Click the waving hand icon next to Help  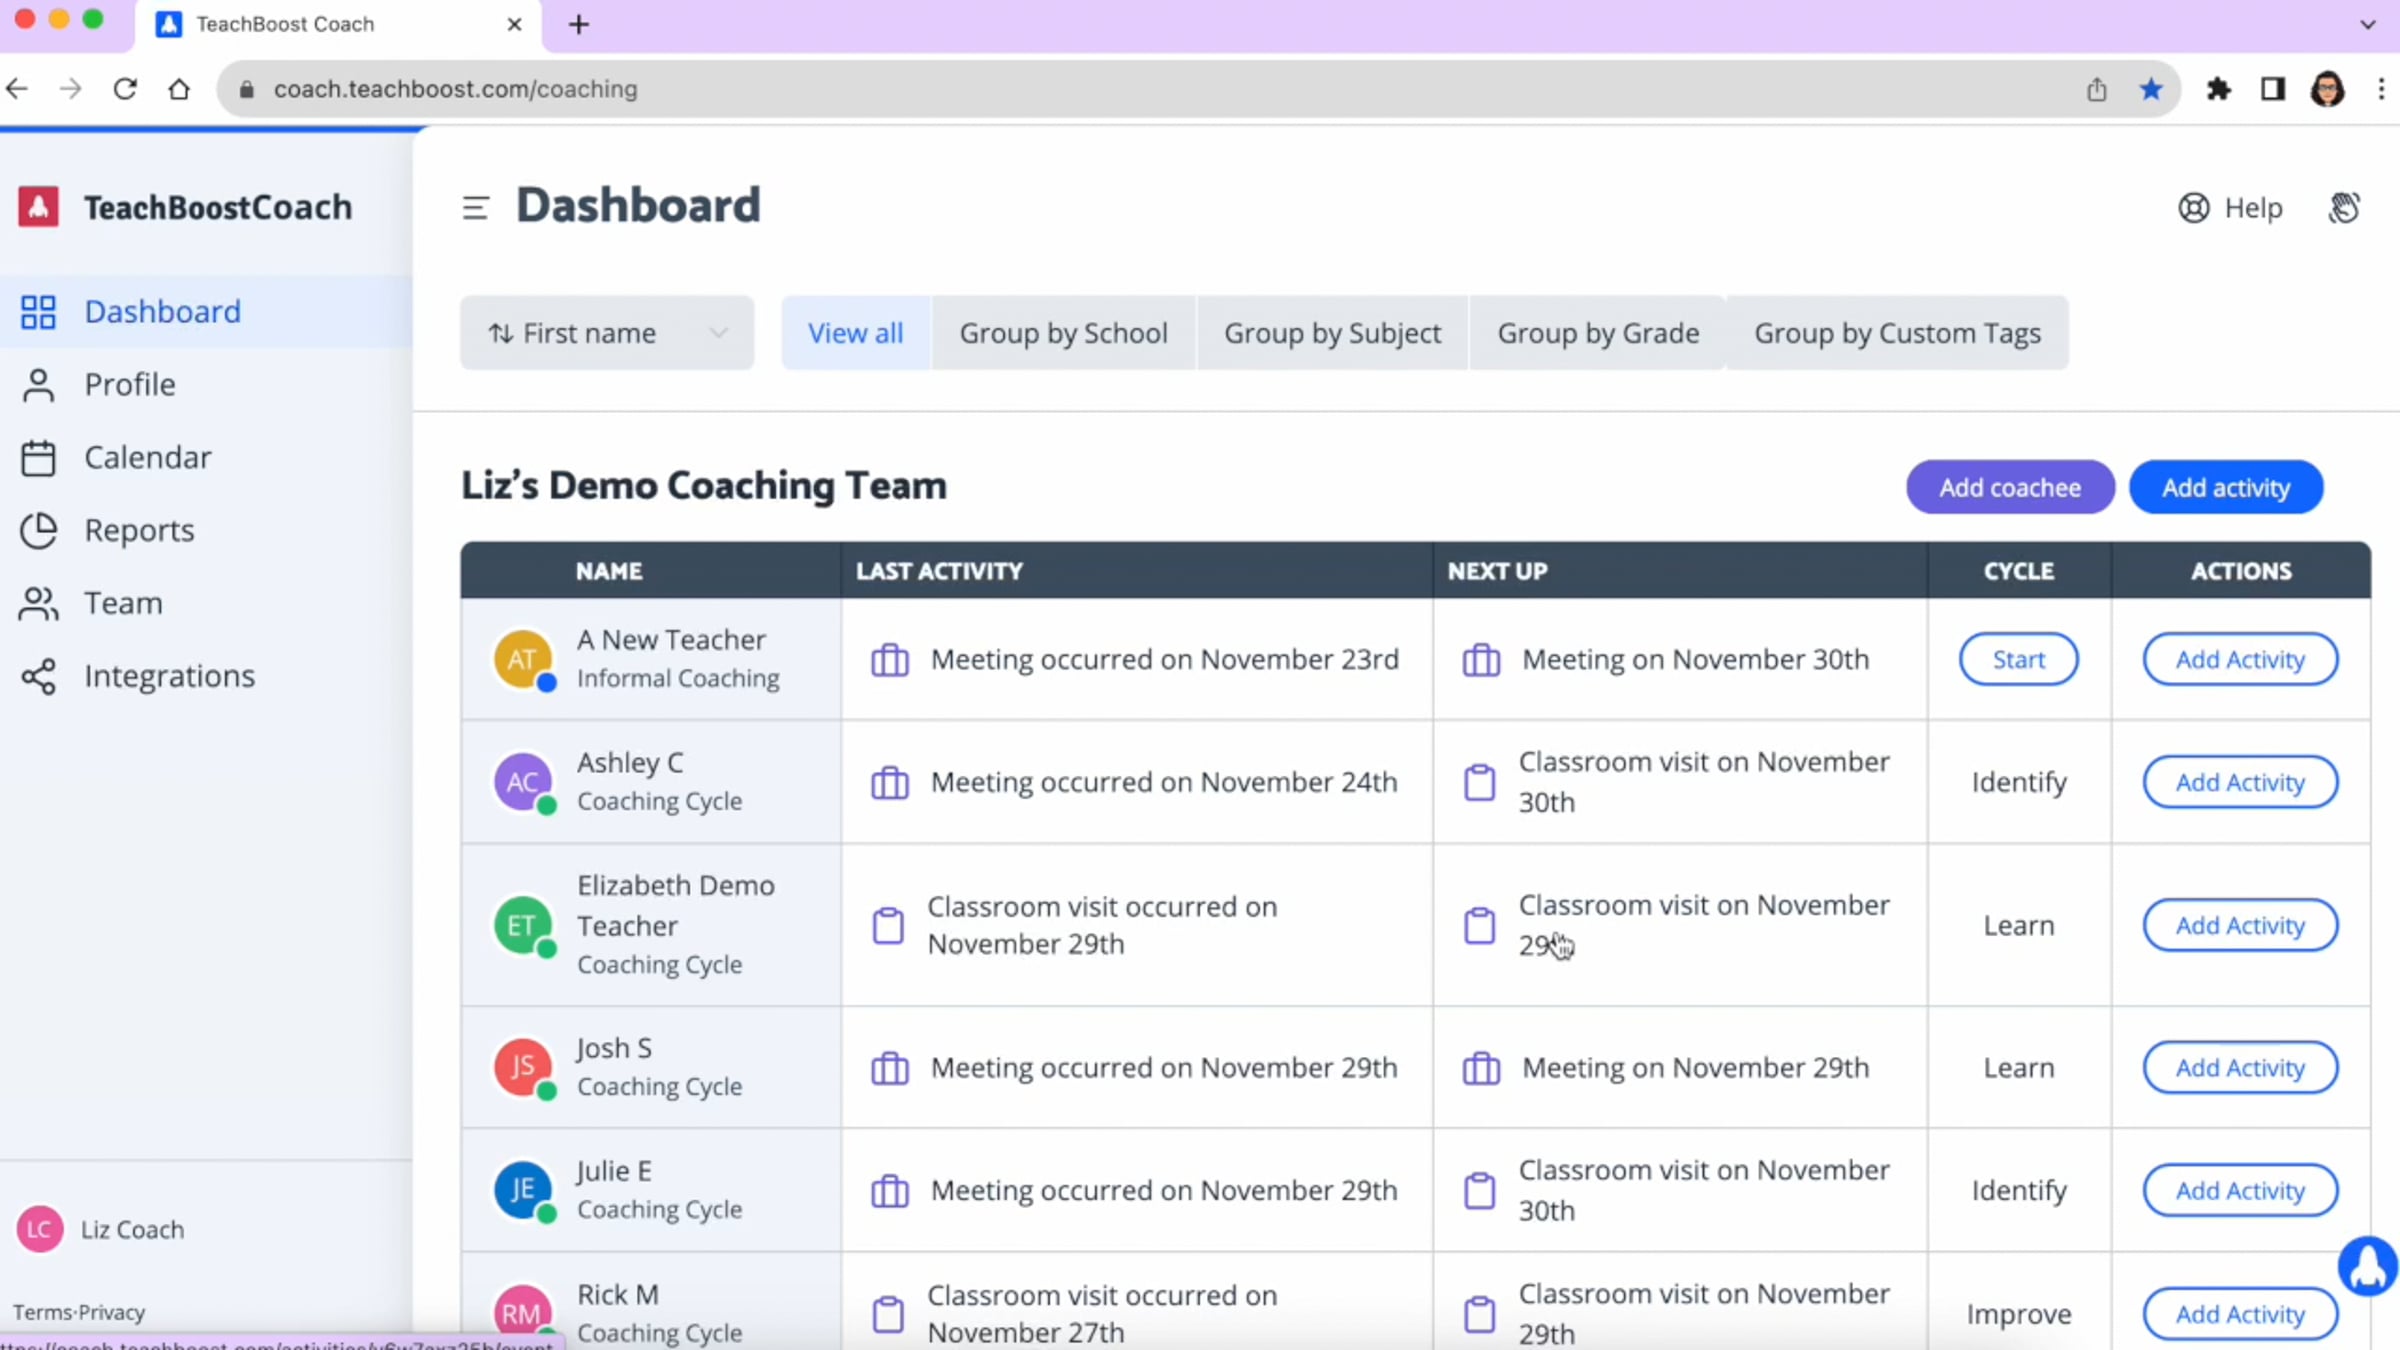point(2344,208)
